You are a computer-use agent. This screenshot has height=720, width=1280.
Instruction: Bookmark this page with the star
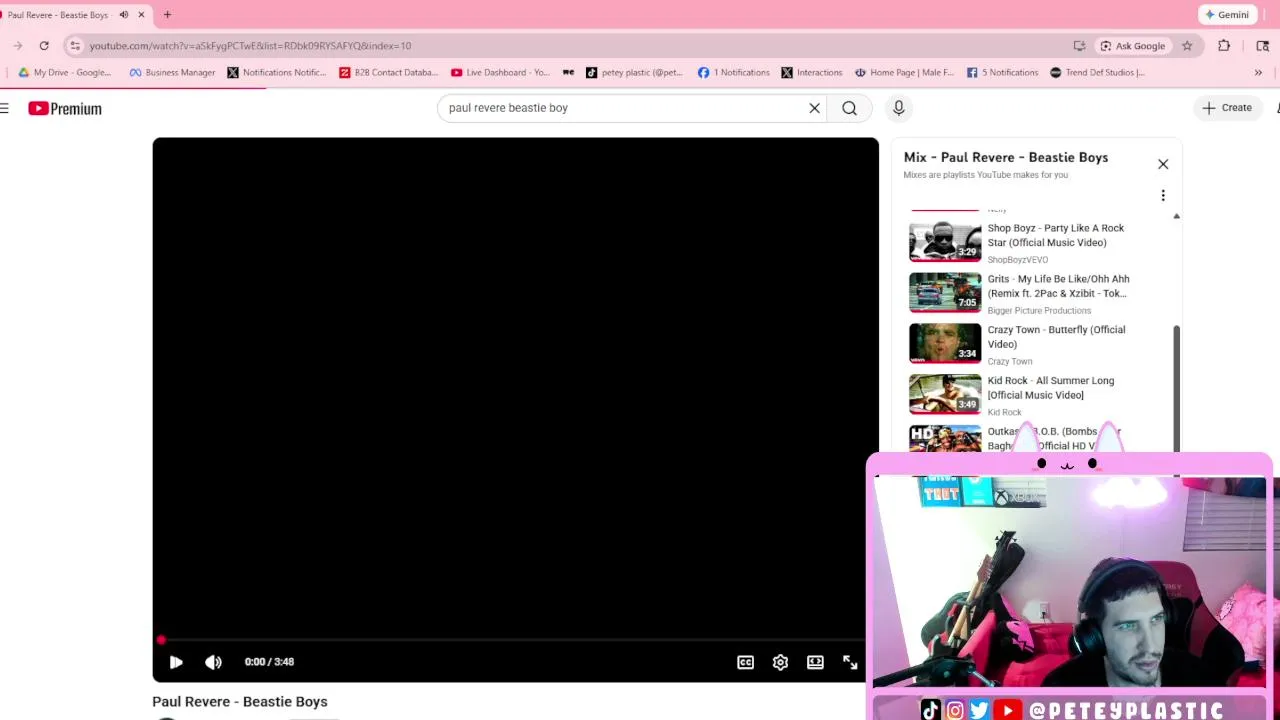[1187, 46]
